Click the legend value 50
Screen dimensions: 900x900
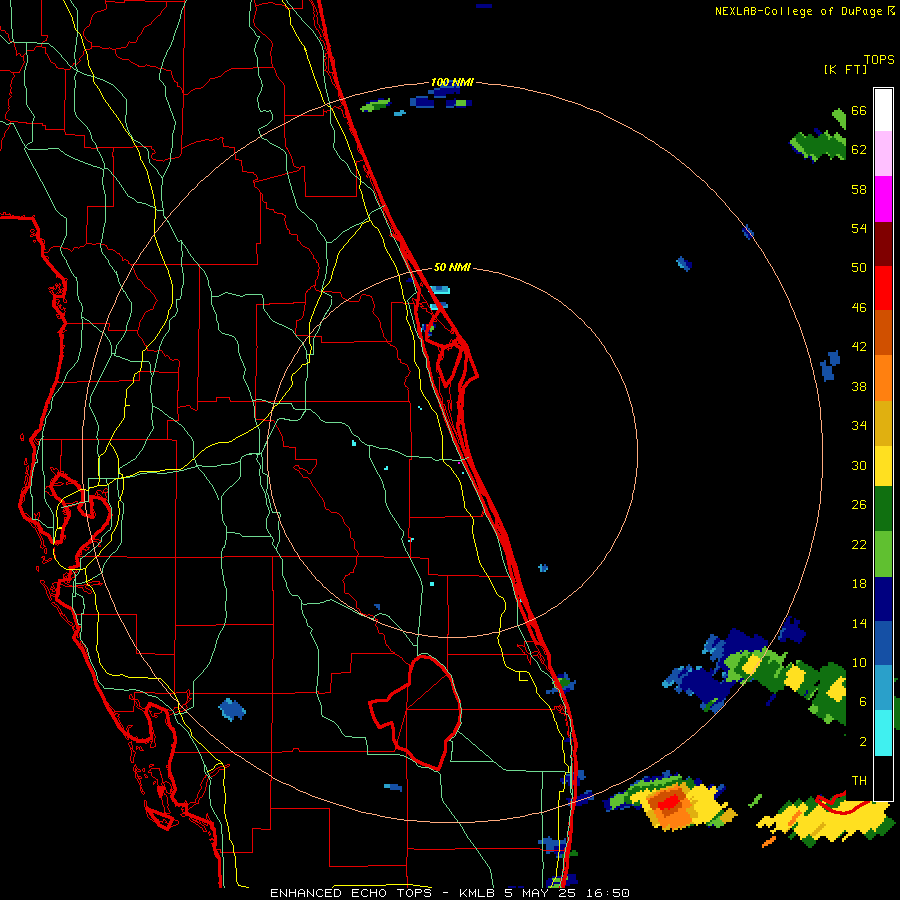coord(859,268)
